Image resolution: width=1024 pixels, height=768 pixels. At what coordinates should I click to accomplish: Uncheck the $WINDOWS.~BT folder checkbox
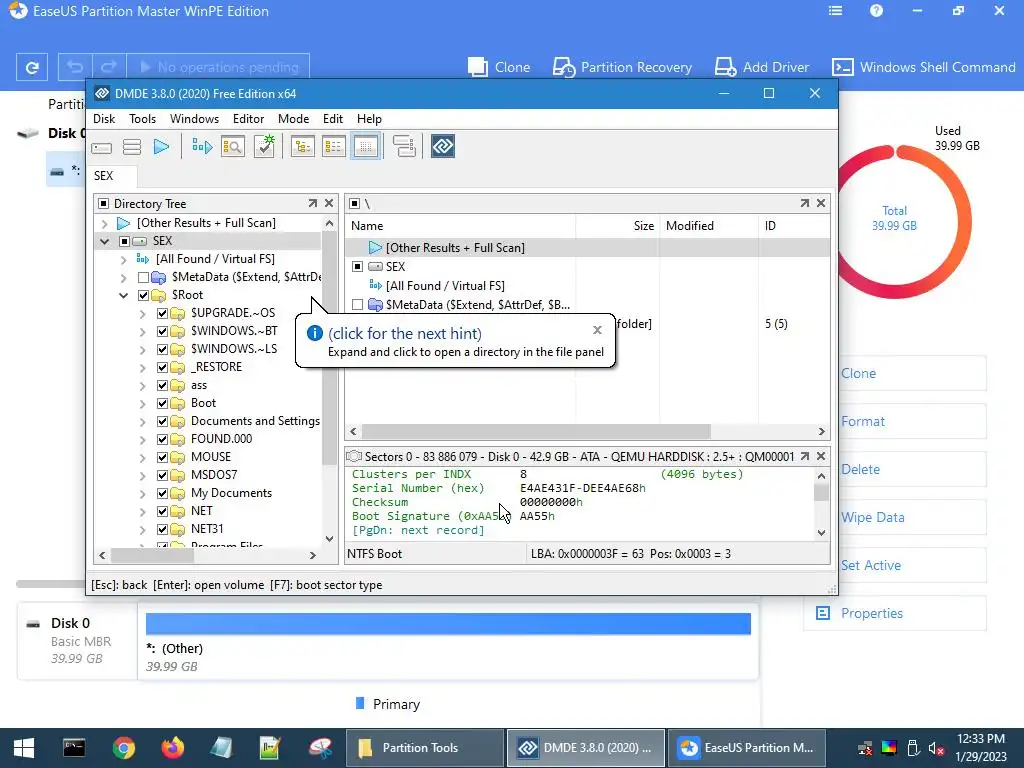[163, 331]
